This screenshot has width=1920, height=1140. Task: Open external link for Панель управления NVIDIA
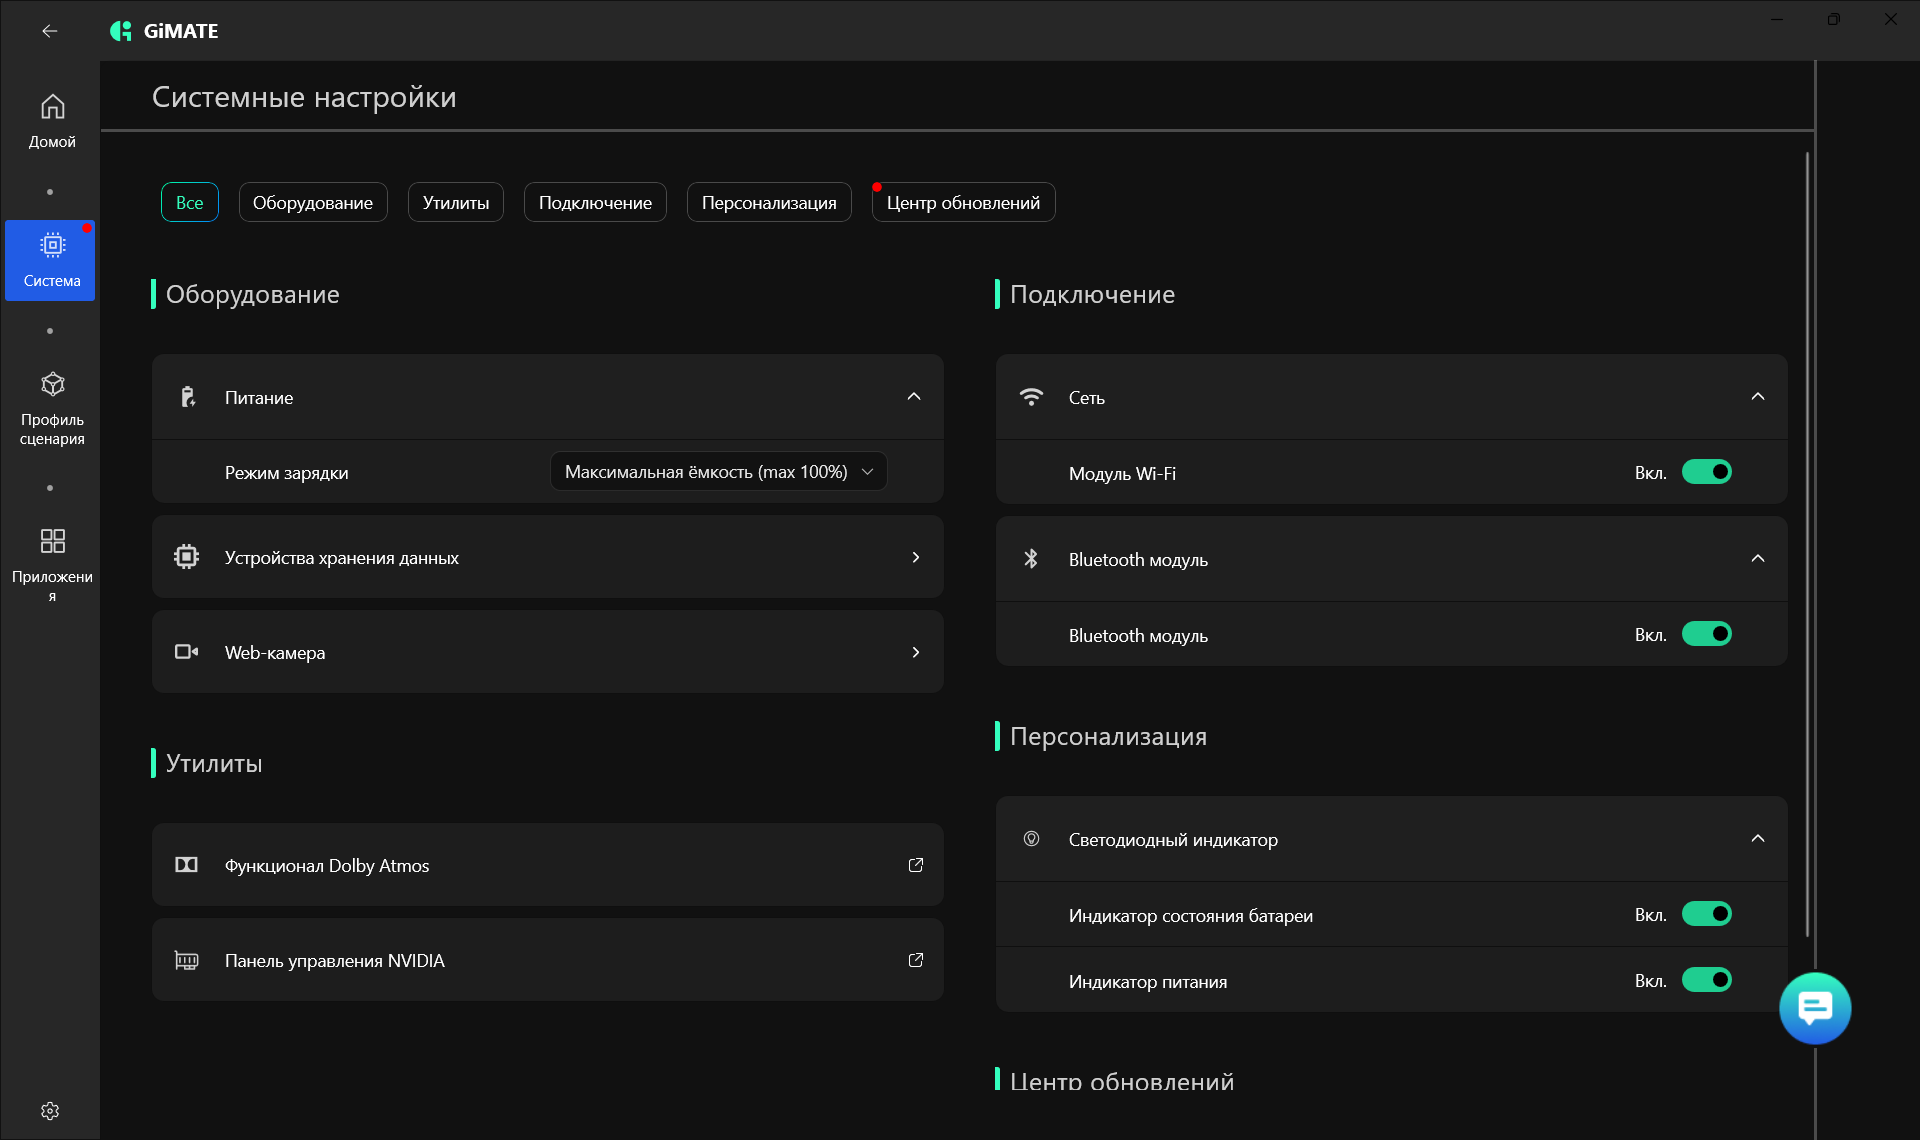pos(915,960)
